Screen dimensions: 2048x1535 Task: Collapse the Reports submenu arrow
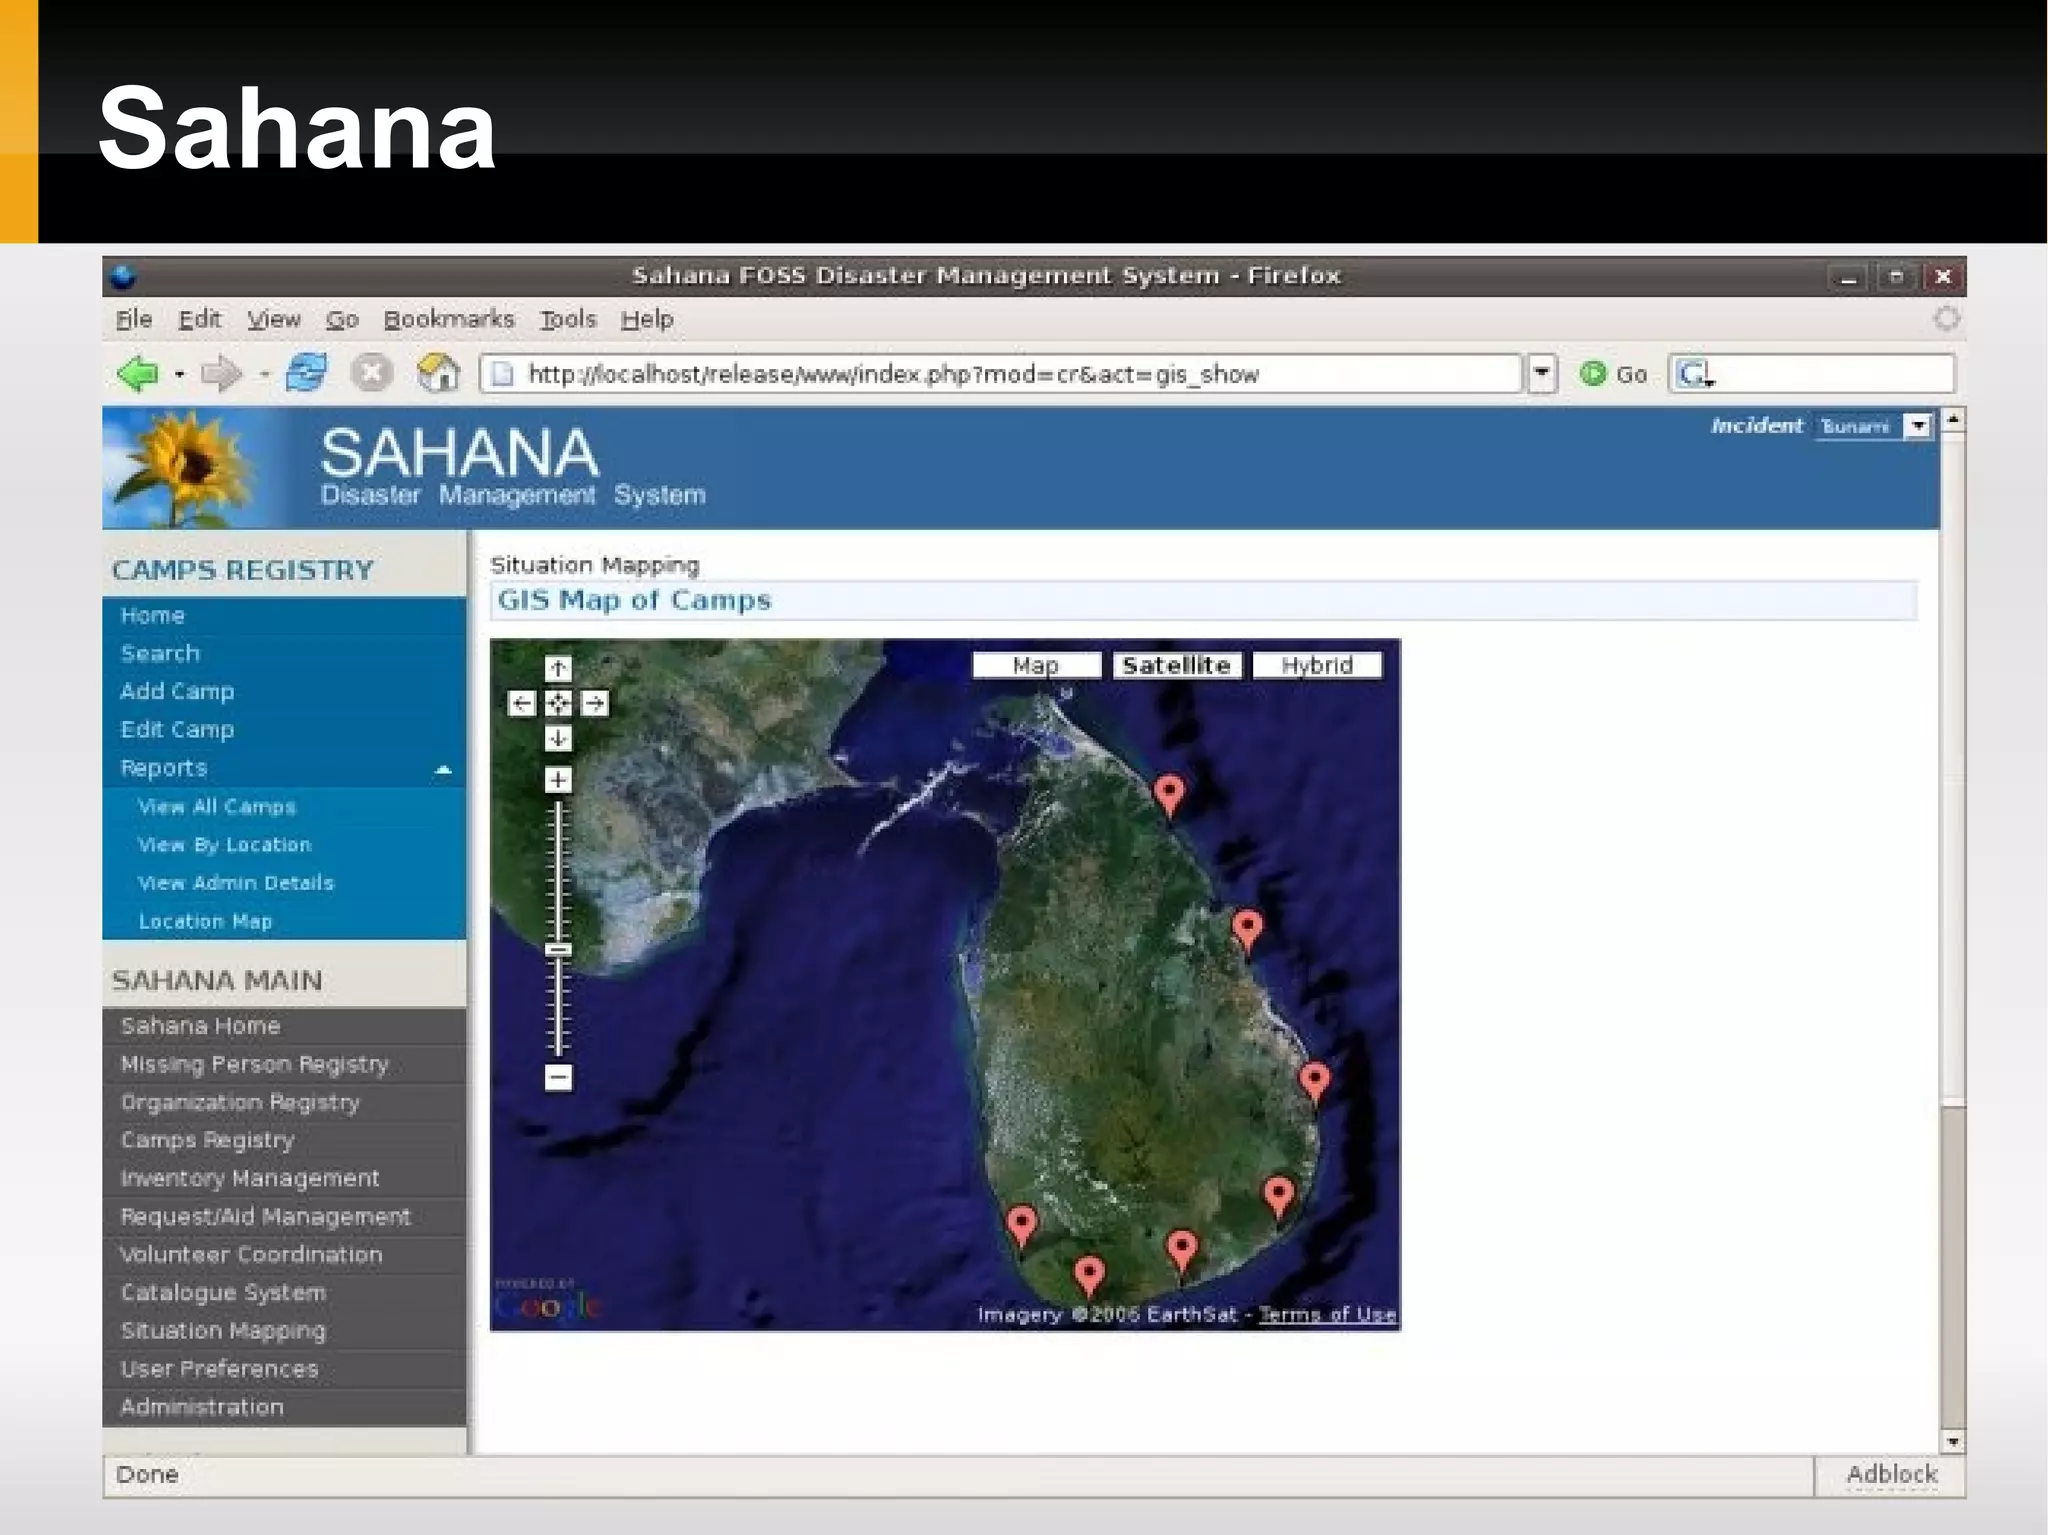click(443, 769)
